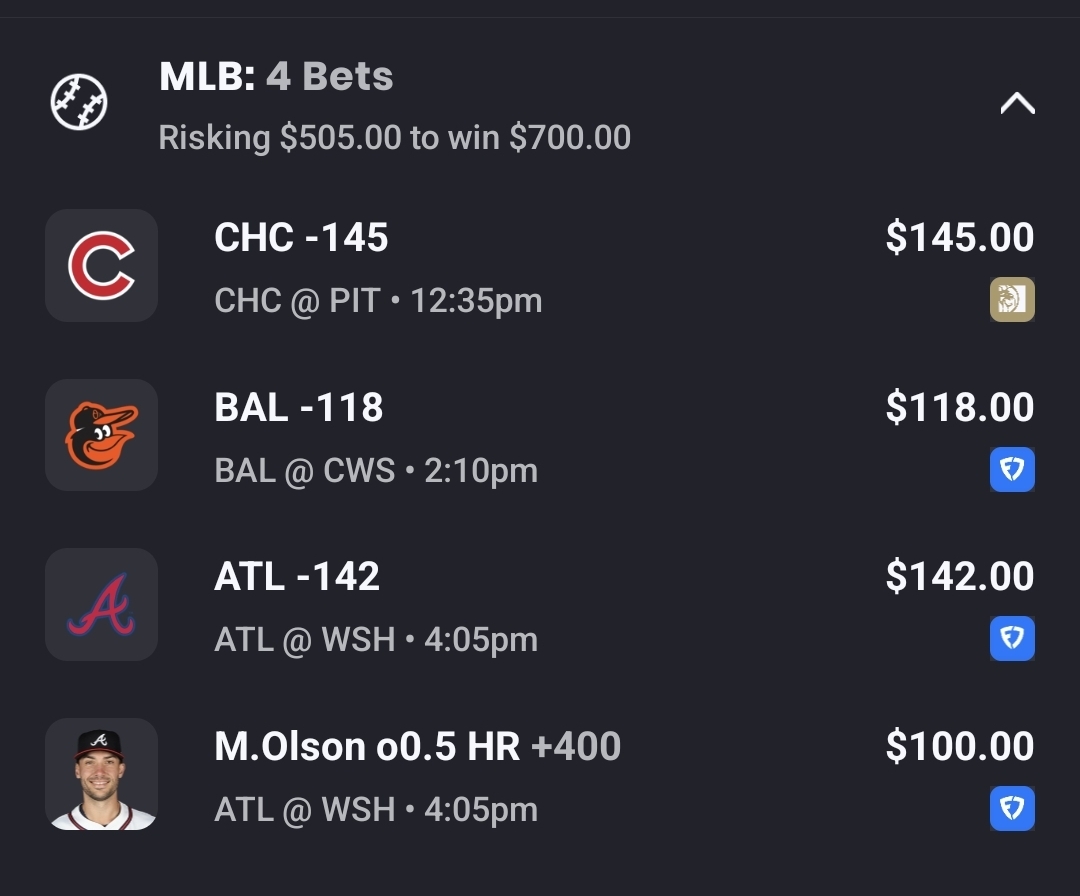This screenshot has height=896, width=1080.
Task: Click the gold sportsbook icon for CHC bet
Action: tap(1012, 300)
